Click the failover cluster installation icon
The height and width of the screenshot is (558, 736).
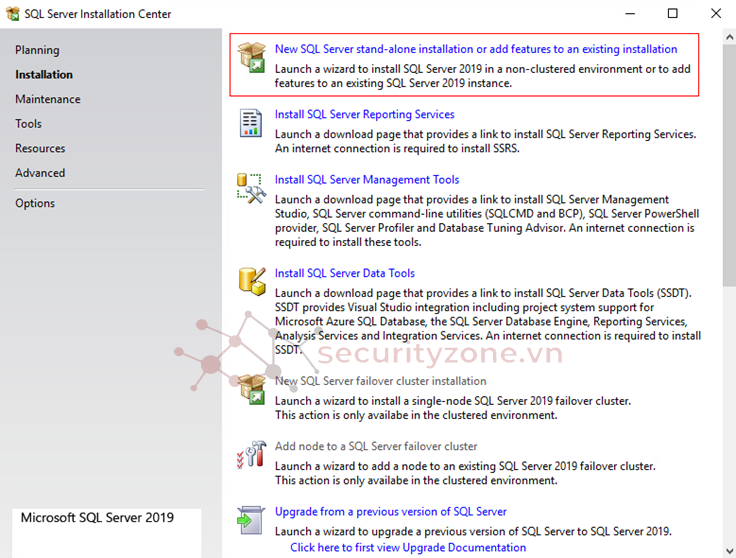click(250, 389)
